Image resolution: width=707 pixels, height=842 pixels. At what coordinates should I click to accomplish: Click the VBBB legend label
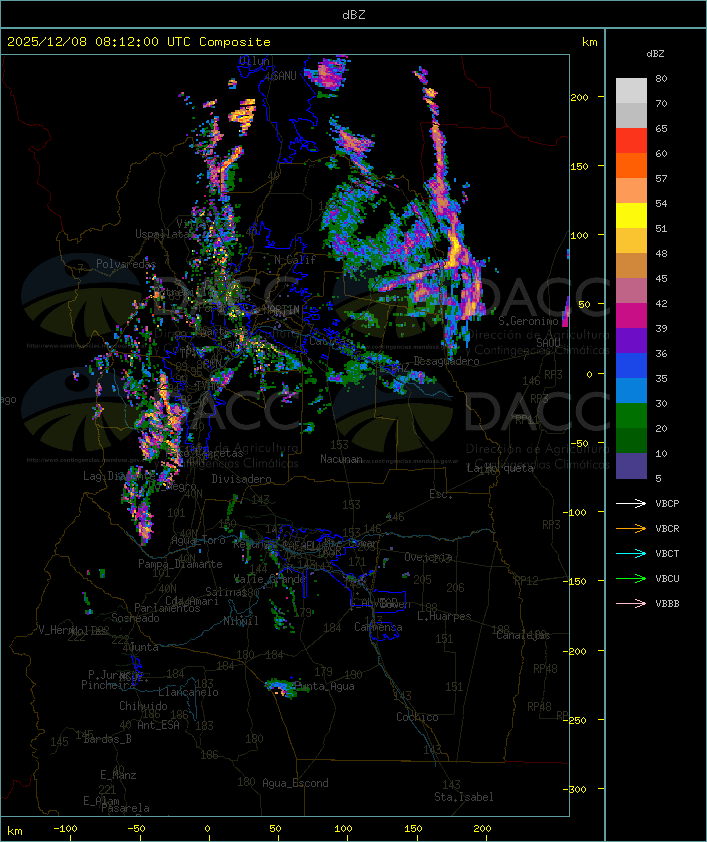[x=667, y=604]
